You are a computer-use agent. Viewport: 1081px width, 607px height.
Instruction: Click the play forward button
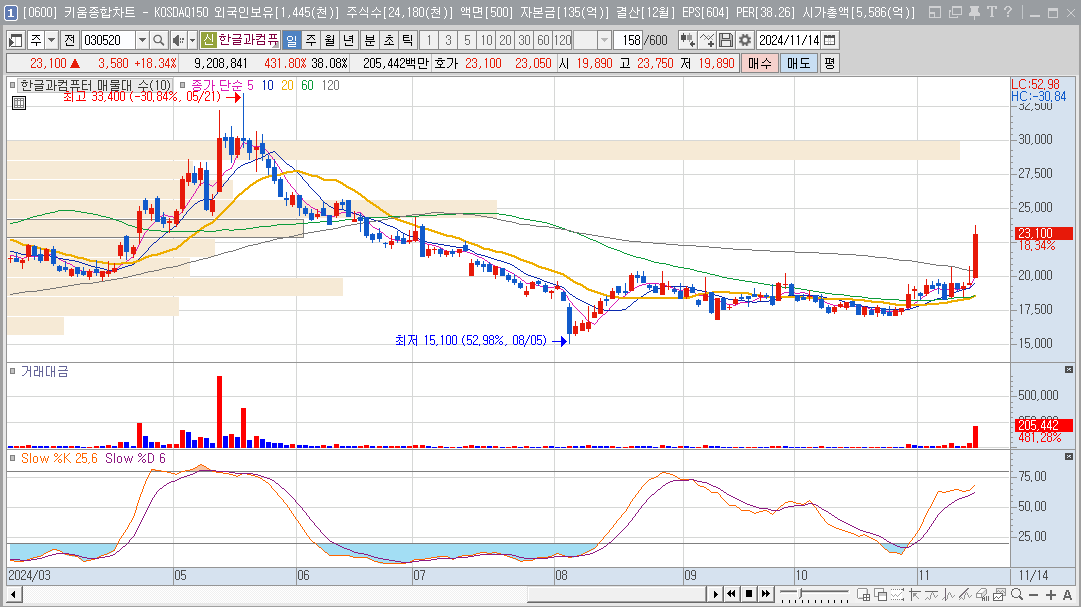(x=715, y=594)
